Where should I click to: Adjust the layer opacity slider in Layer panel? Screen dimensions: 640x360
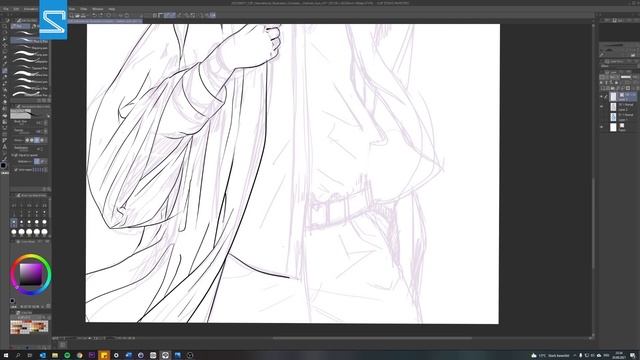[x=625, y=77]
